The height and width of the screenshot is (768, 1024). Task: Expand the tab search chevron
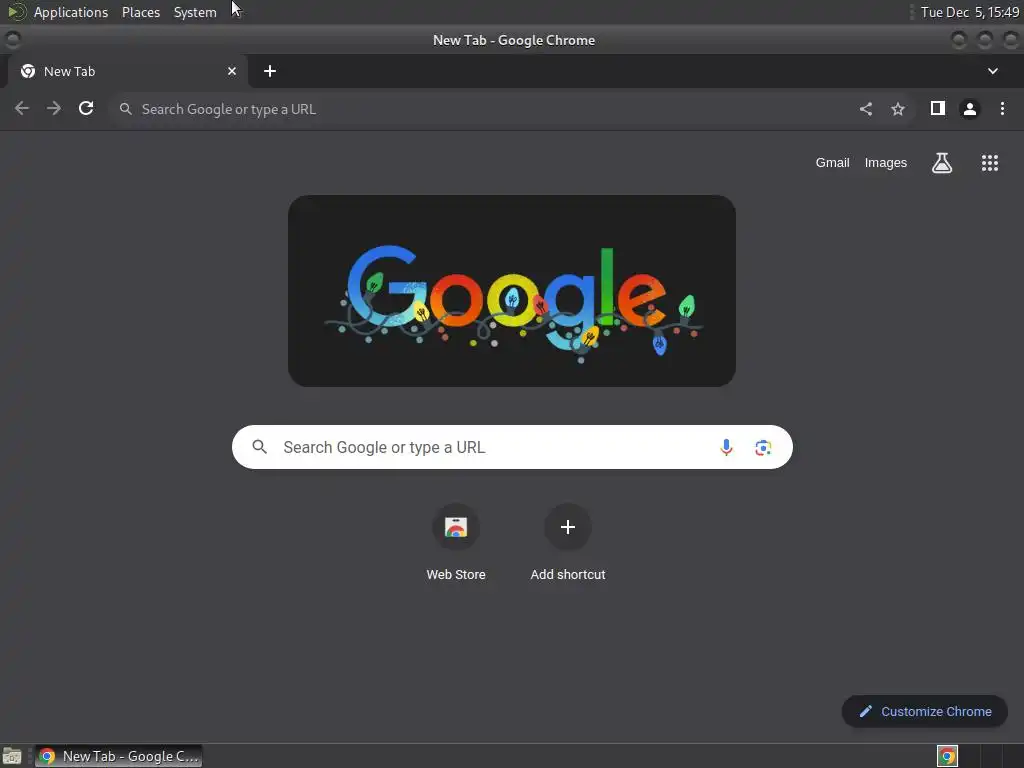coord(993,71)
